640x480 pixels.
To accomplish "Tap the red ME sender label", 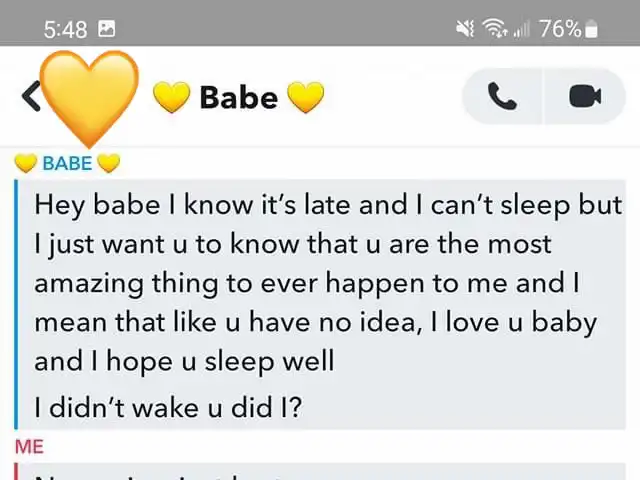I will 29,447.
